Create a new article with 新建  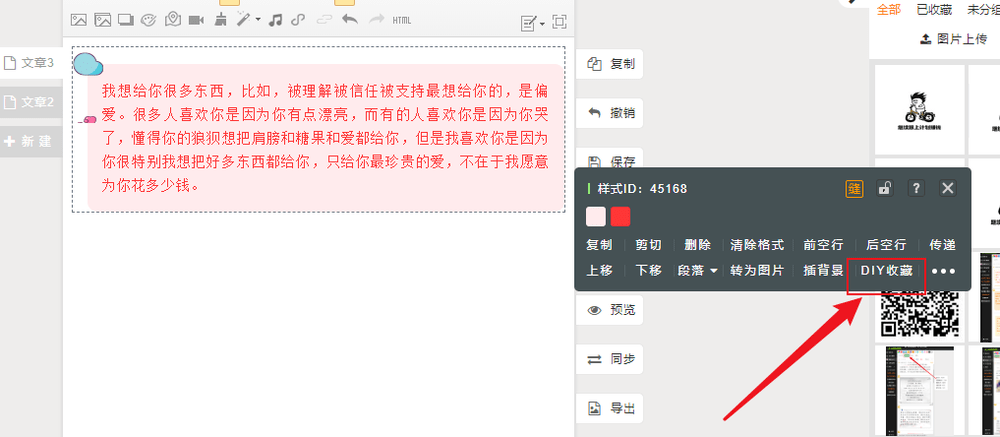31,141
